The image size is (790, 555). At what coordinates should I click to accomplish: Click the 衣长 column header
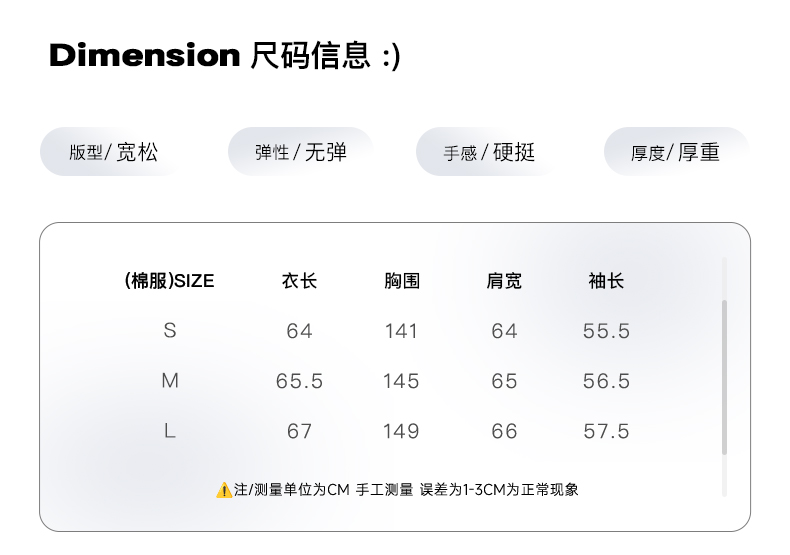pyautogui.click(x=299, y=281)
